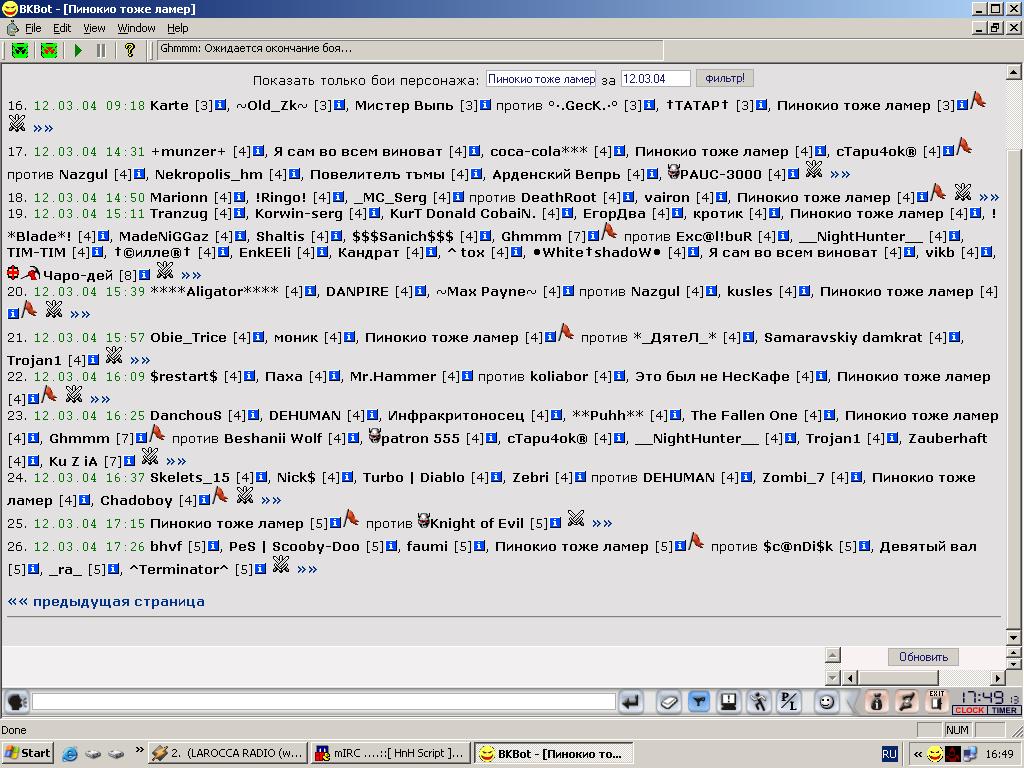Viewport: 1024px width, 768px height.
Task: Click the фильтр! button
Action: [x=725, y=78]
